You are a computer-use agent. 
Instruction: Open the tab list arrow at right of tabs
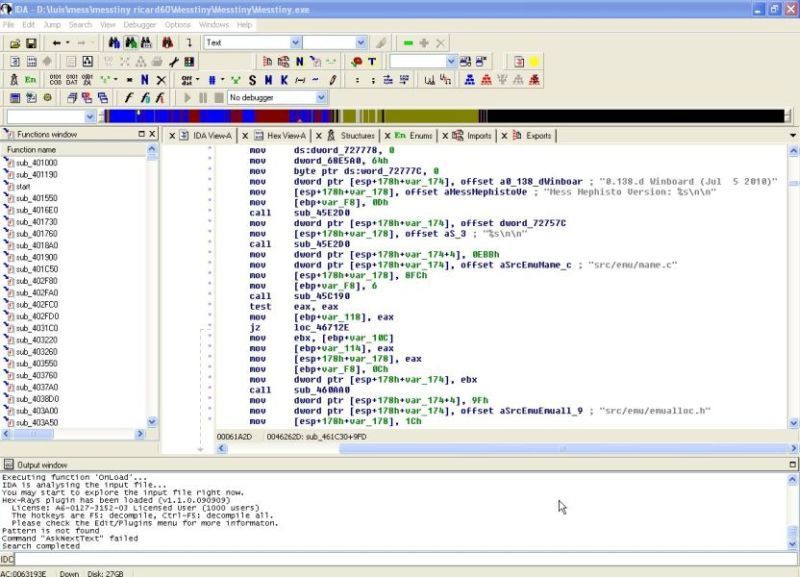(x=793, y=136)
